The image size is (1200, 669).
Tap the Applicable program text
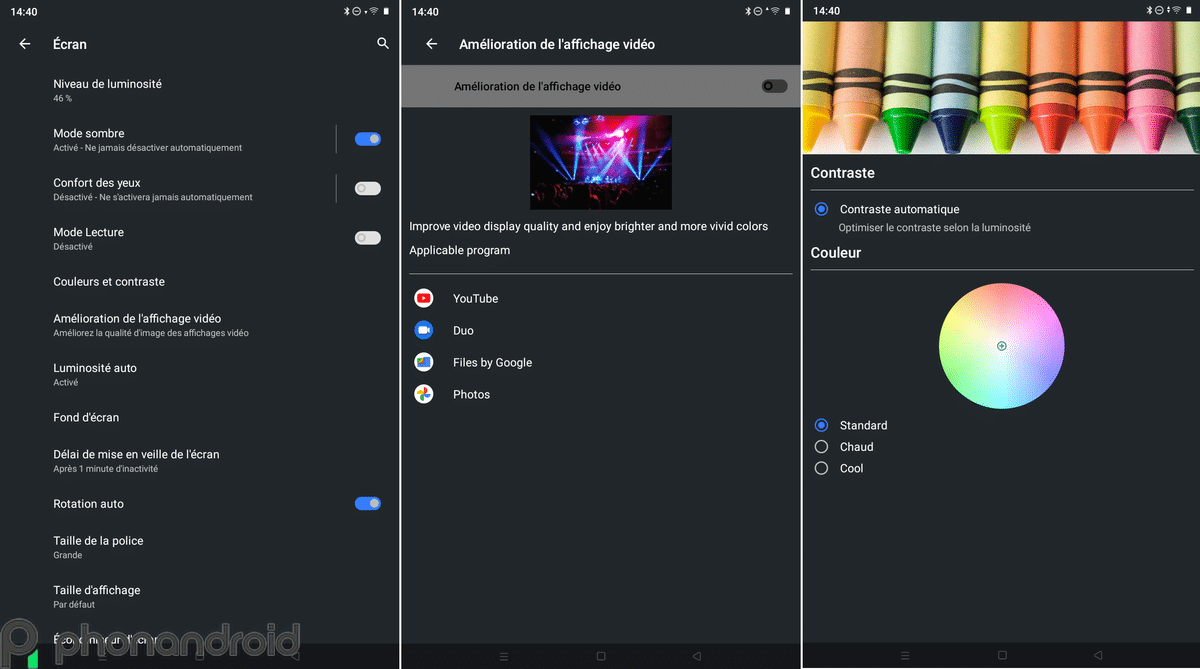[x=459, y=251]
